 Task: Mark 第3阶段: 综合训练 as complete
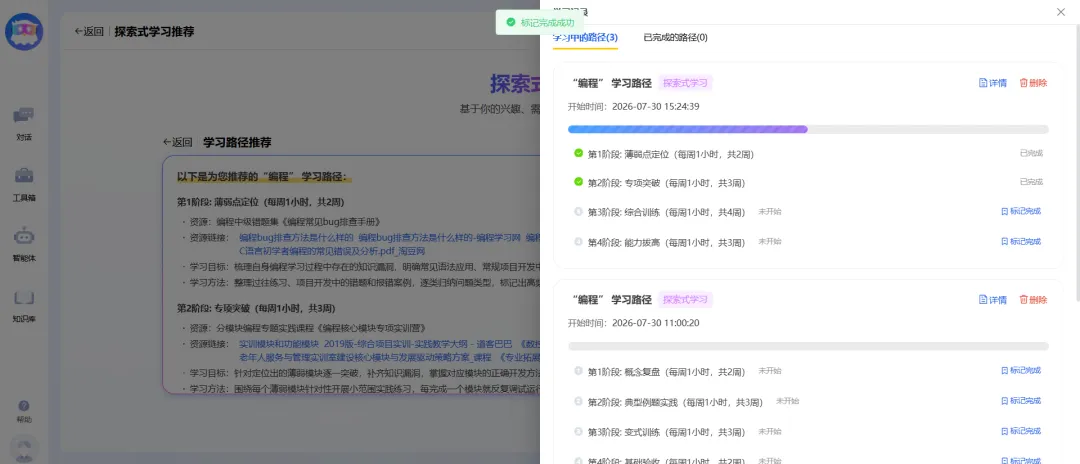coord(1021,211)
